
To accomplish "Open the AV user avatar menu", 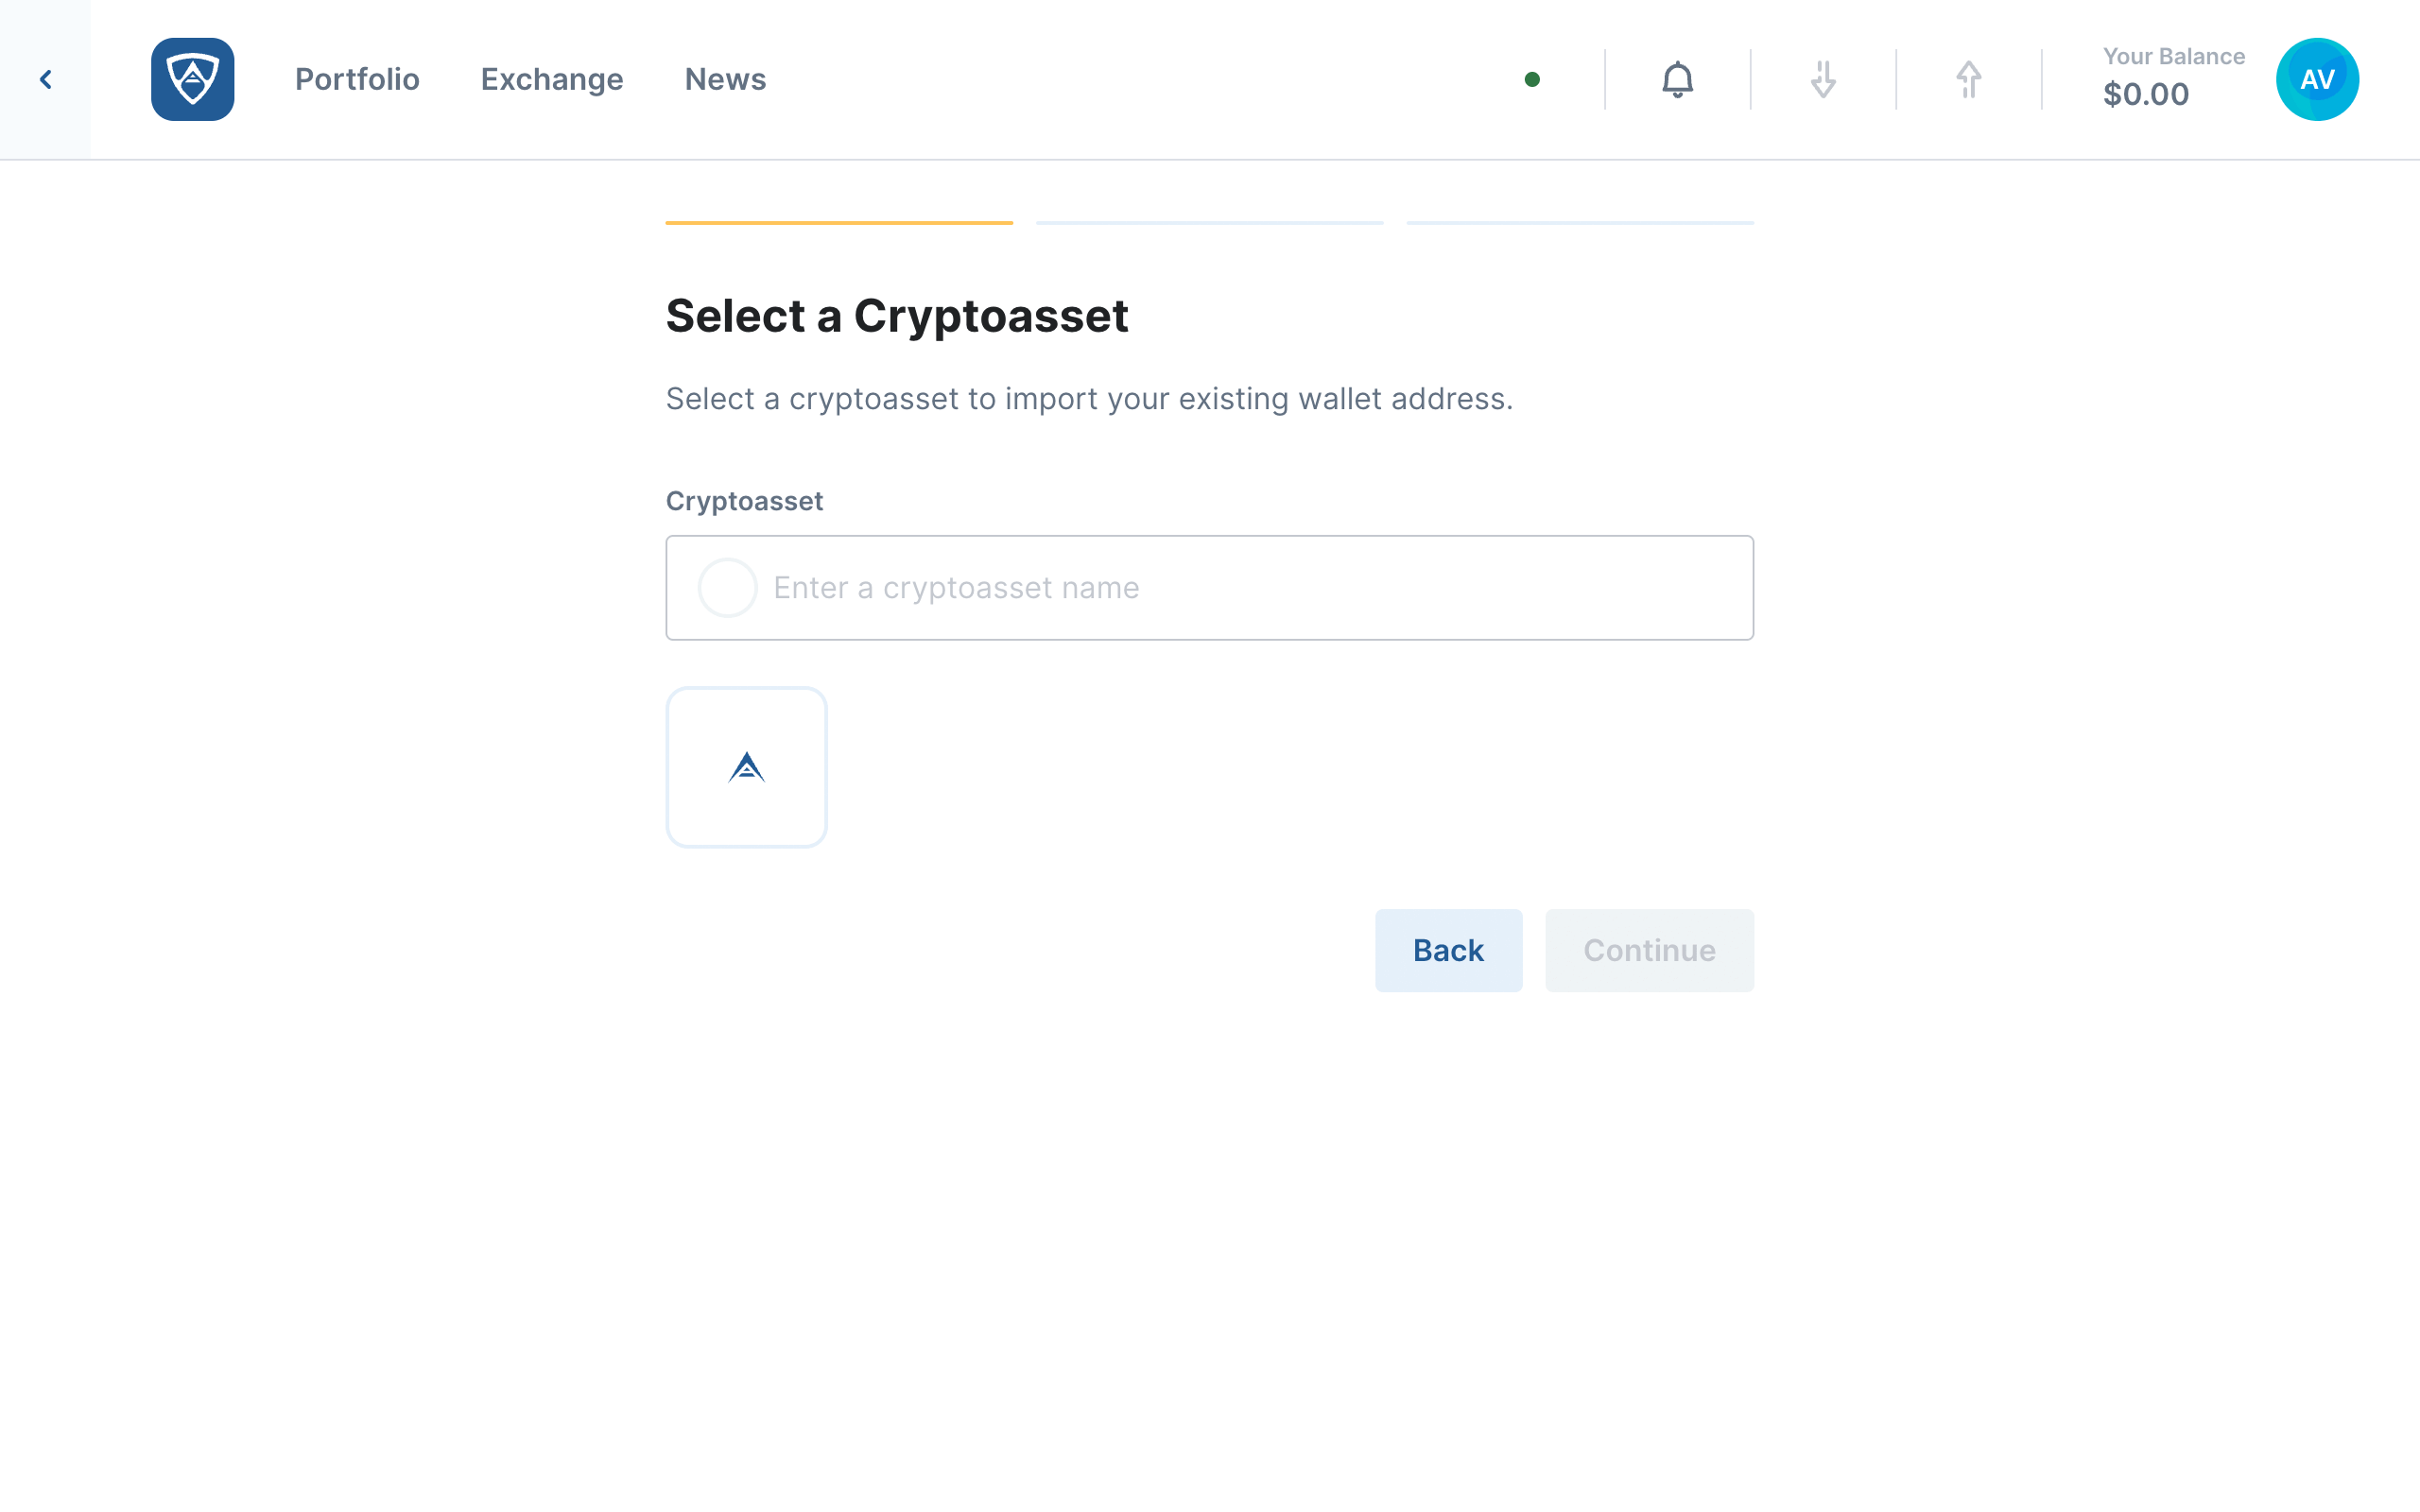I will (x=2317, y=79).
